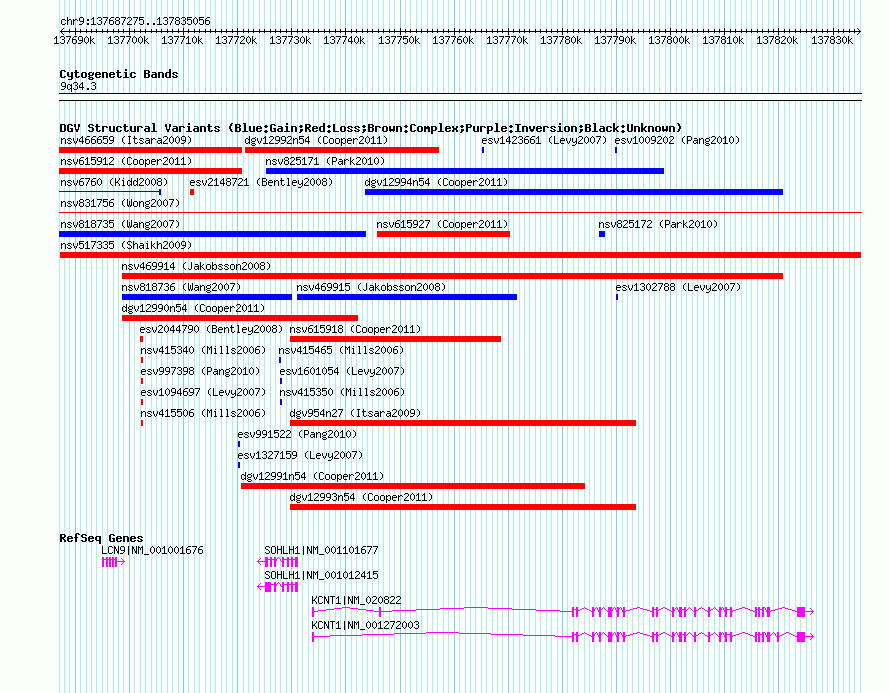The image size is (890, 693).
Task: Click LCN9|NM_001001676 gene label
Action: [x=152, y=550]
